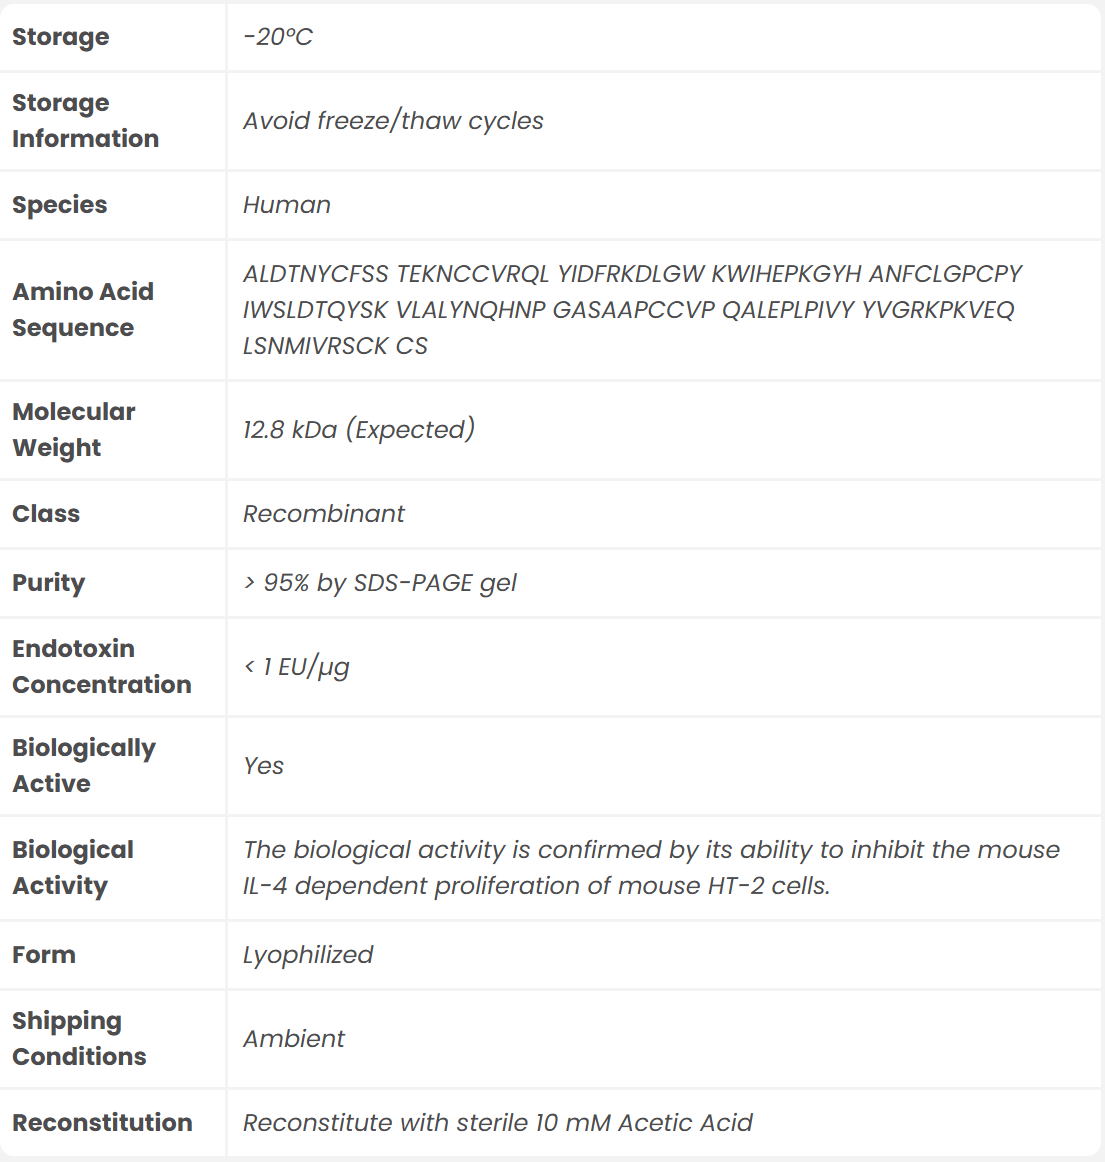Click the 'Yes' value for Biologically Active

click(x=264, y=766)
